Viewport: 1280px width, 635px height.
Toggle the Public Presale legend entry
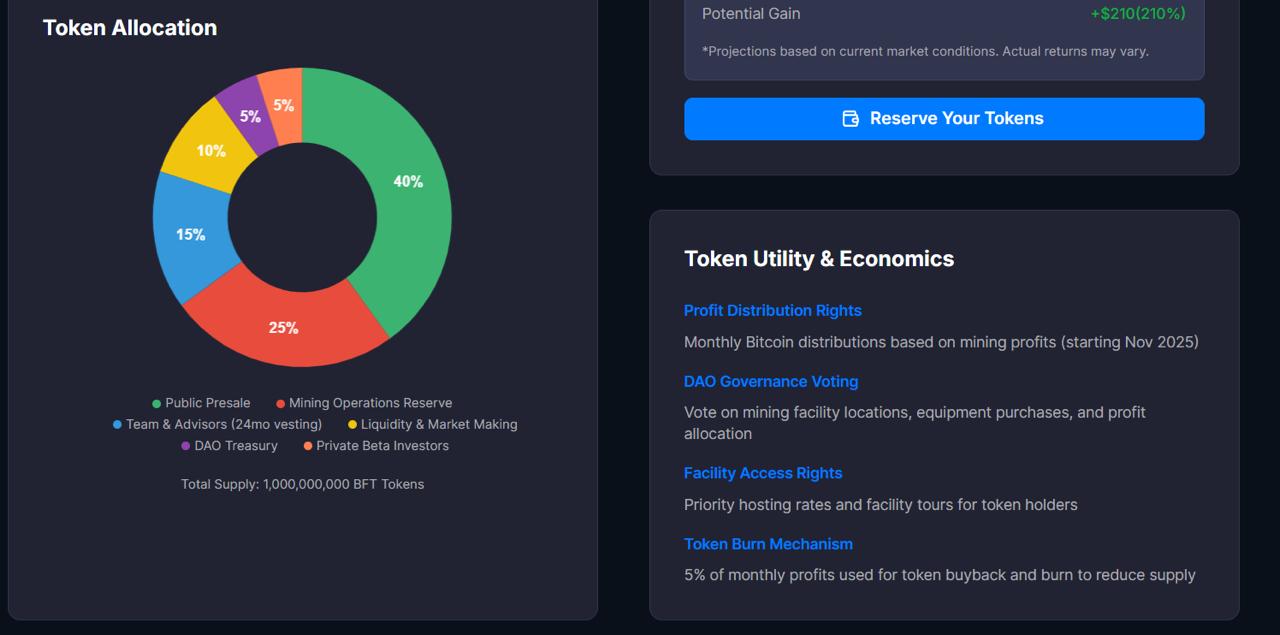(x=200, y=403)
